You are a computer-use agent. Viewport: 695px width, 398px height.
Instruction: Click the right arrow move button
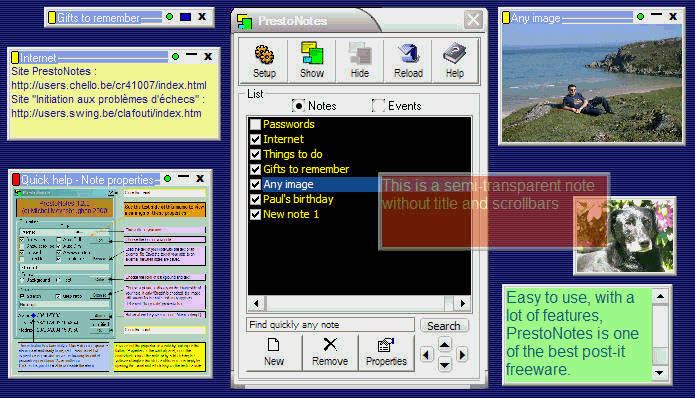click(x=462, y=355)
